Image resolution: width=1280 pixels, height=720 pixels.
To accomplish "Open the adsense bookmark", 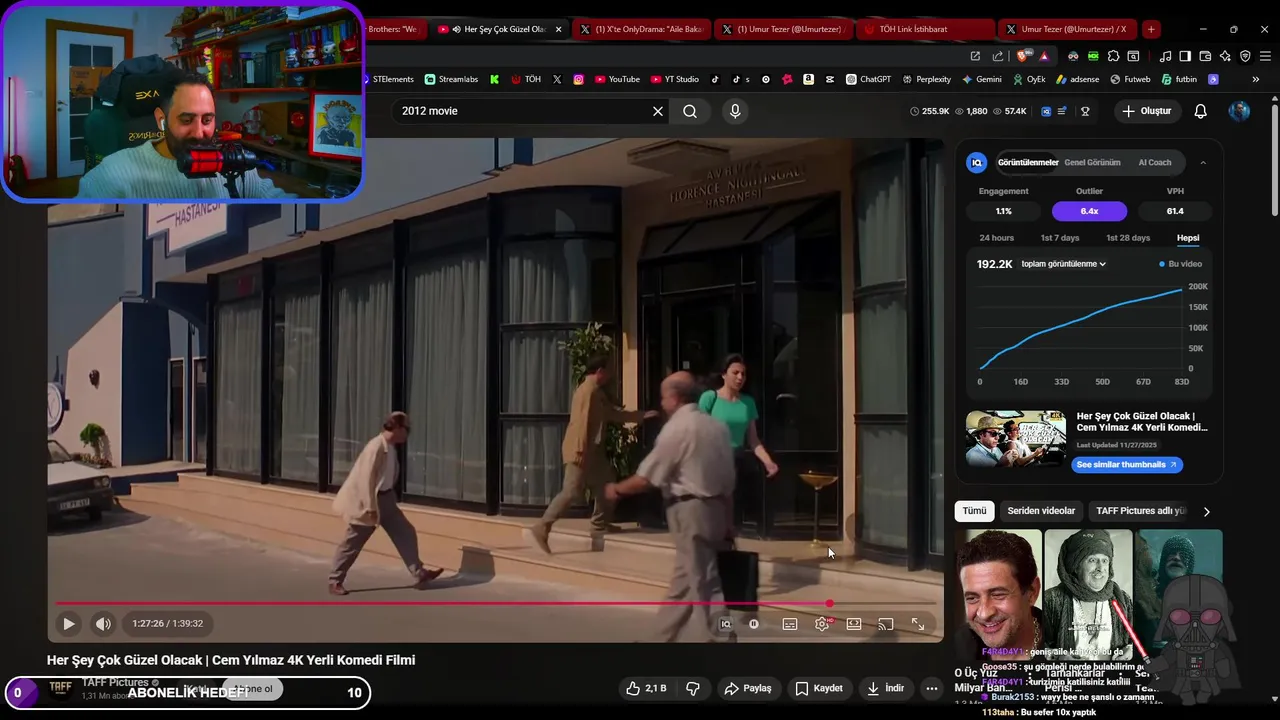I will click(1077, 79).
